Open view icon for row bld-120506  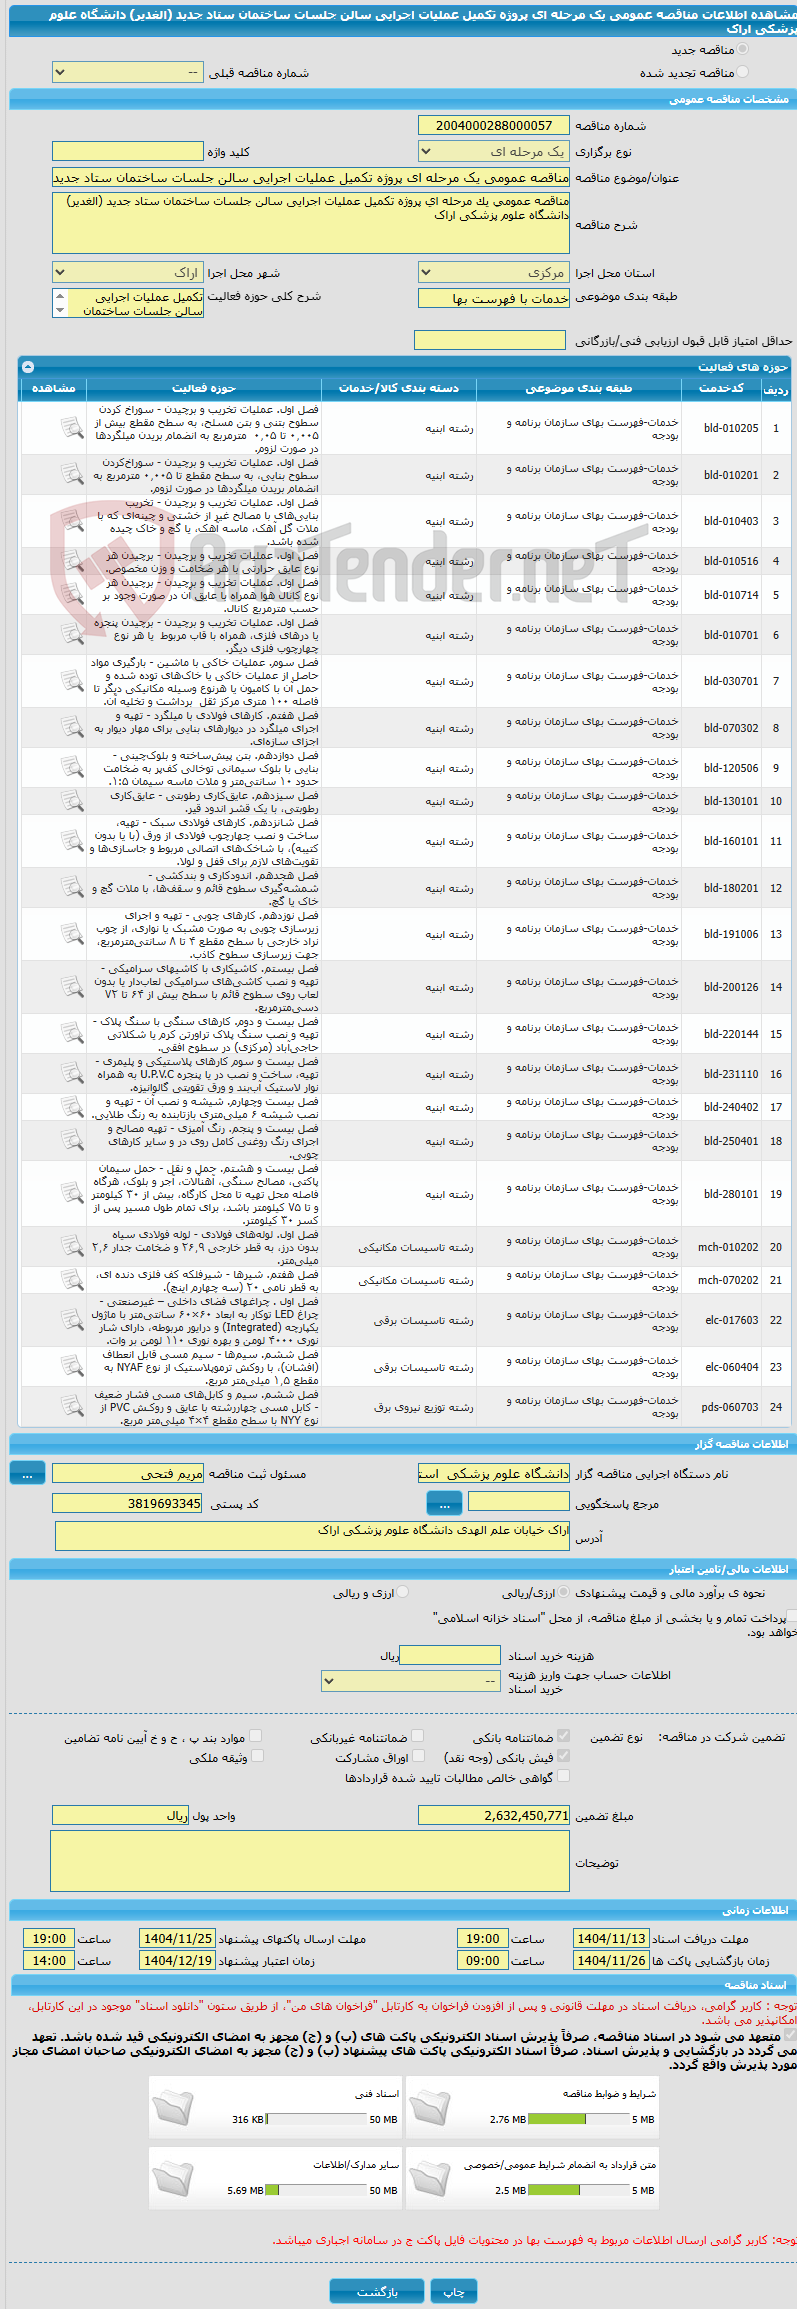72,768
